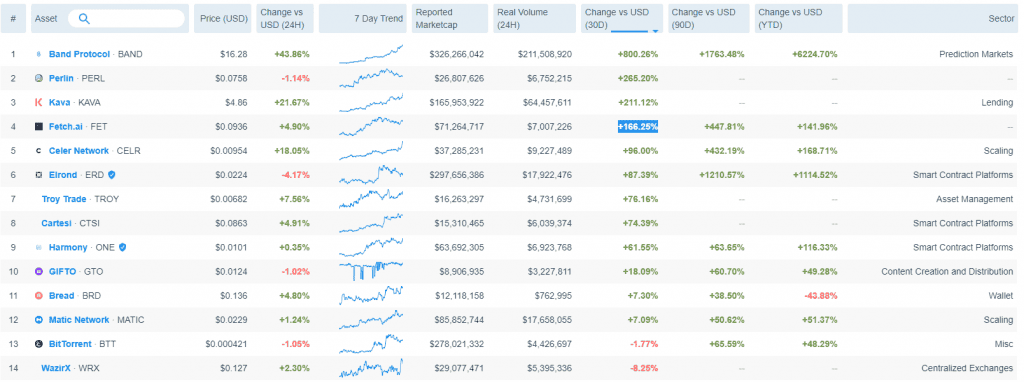Open the Harmony asset link

coord(68,247)
